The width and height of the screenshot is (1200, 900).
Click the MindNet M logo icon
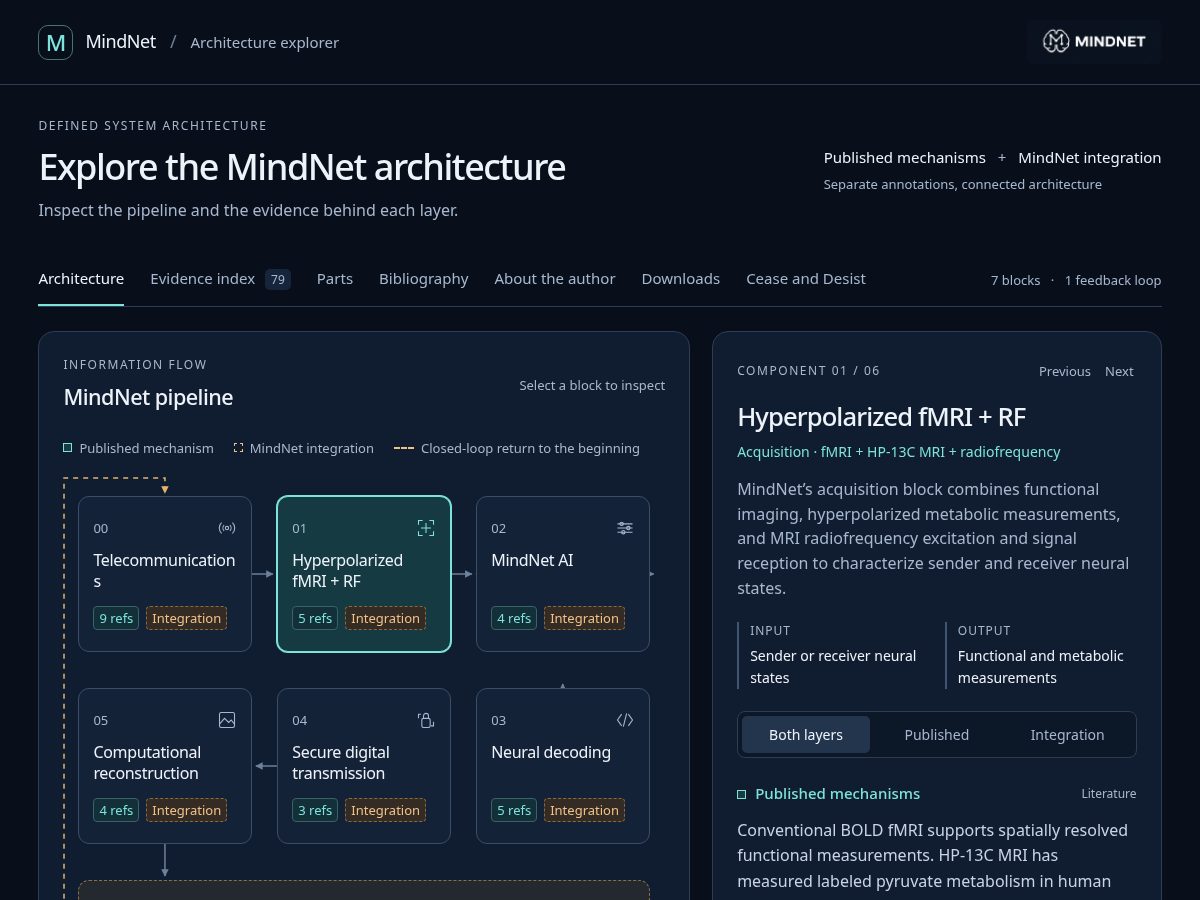(55, 42)
